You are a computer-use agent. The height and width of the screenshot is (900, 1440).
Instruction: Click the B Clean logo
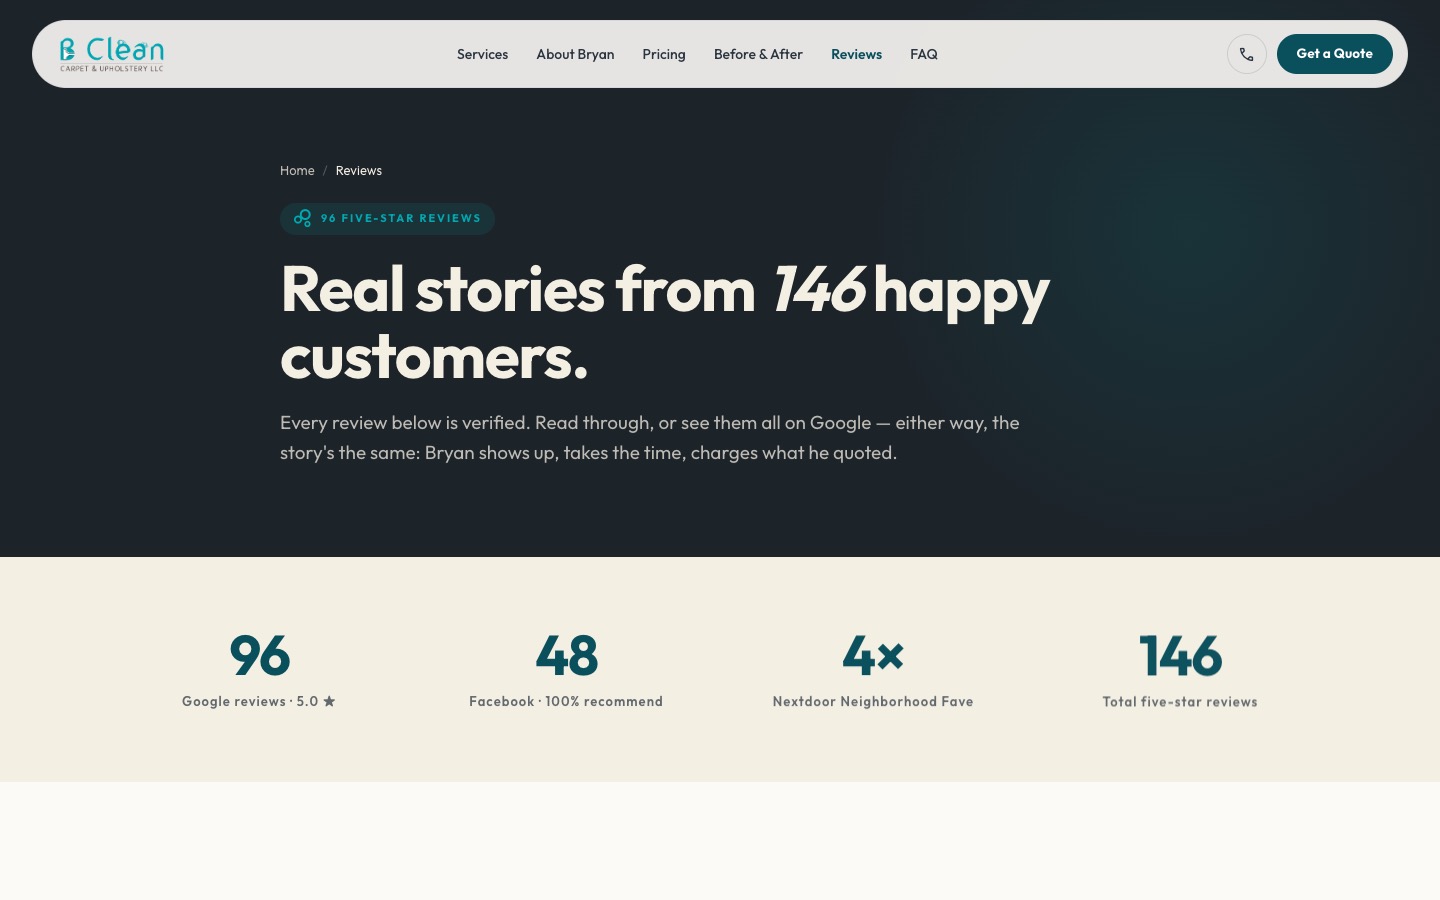click(111, 54)
